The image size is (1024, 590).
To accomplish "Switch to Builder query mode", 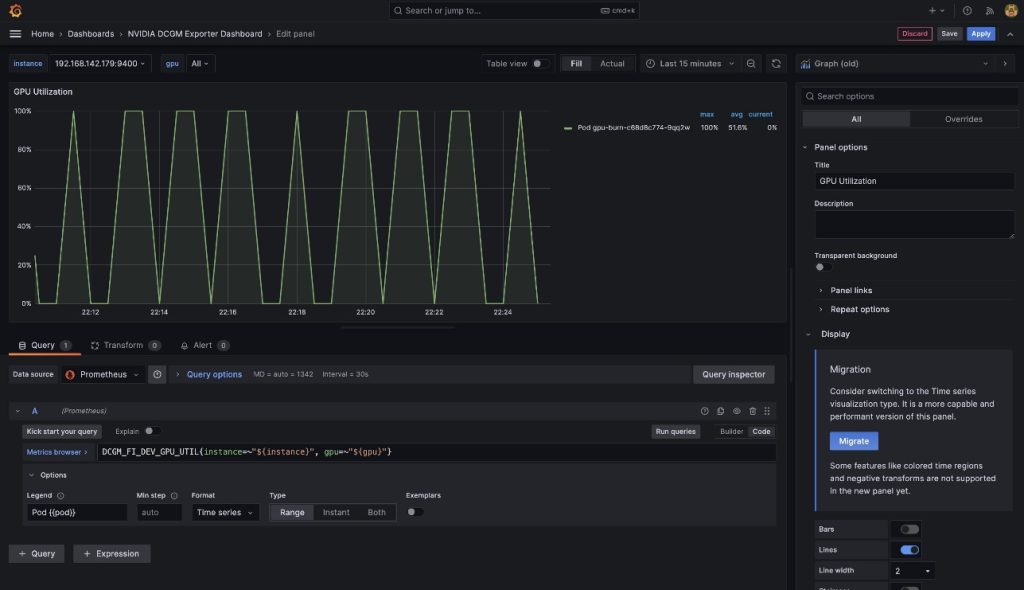I will [x=731, y=432].
